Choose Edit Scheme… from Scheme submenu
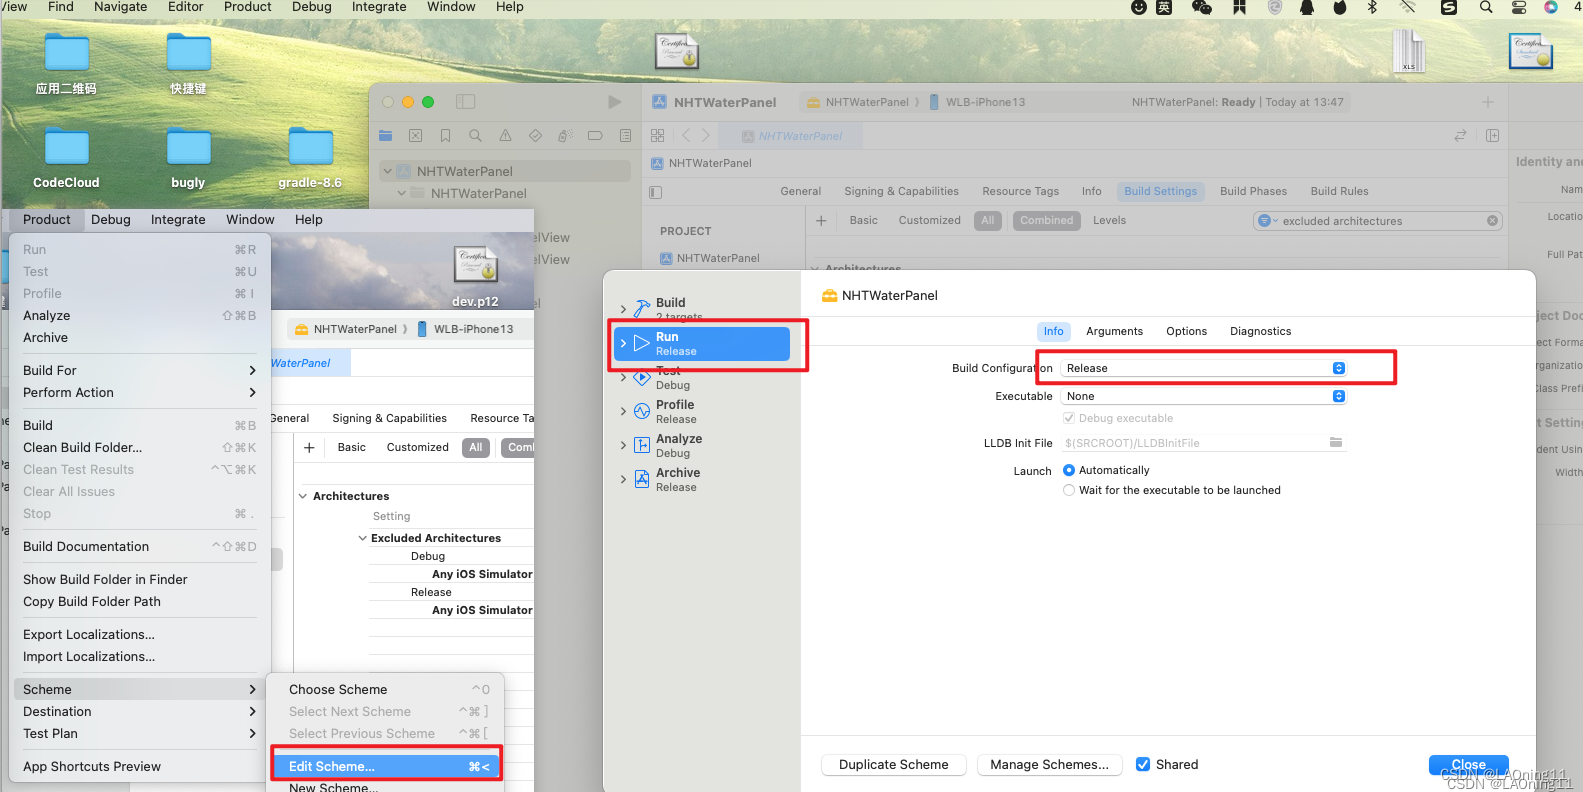 [x=386, y=766]
